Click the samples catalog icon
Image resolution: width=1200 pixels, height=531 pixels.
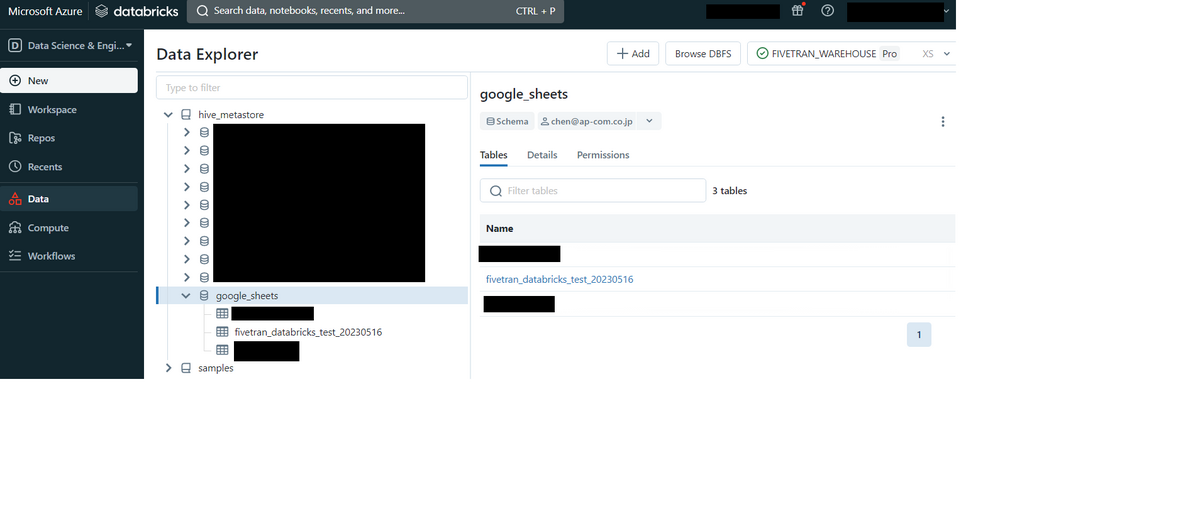(186, 368)
